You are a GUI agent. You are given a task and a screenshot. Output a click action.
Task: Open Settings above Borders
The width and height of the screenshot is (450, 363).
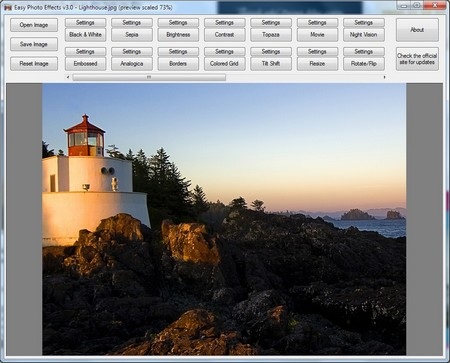(x=178, y=52)
